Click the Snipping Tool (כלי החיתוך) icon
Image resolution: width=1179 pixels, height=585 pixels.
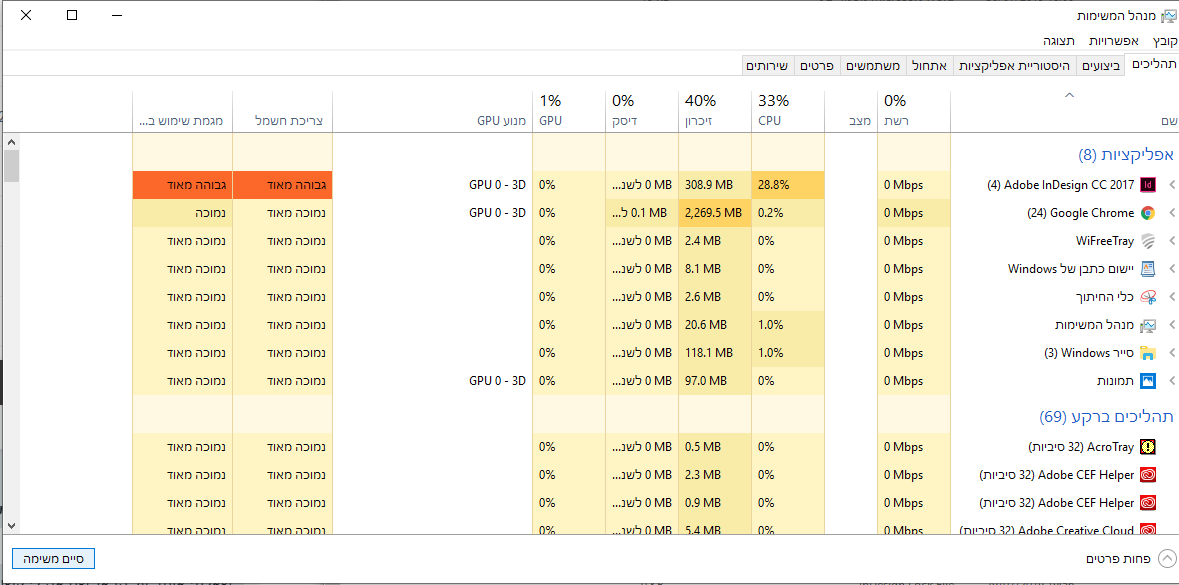click(1148, 297)
